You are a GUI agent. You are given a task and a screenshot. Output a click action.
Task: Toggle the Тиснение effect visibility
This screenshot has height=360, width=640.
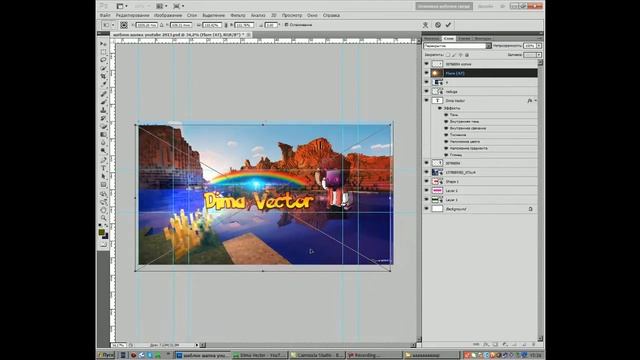[446, 135]
